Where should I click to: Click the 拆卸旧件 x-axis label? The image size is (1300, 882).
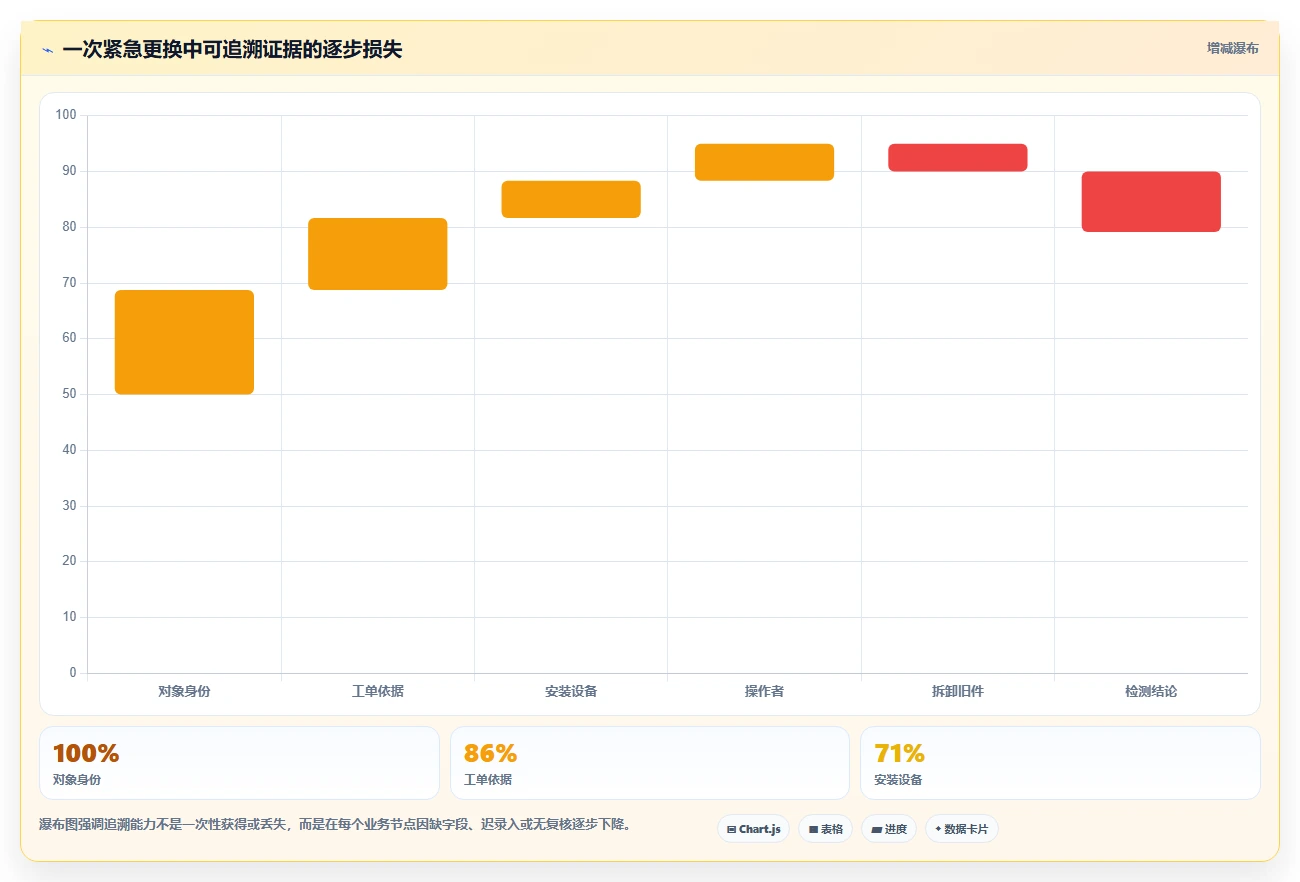point(958,691)
